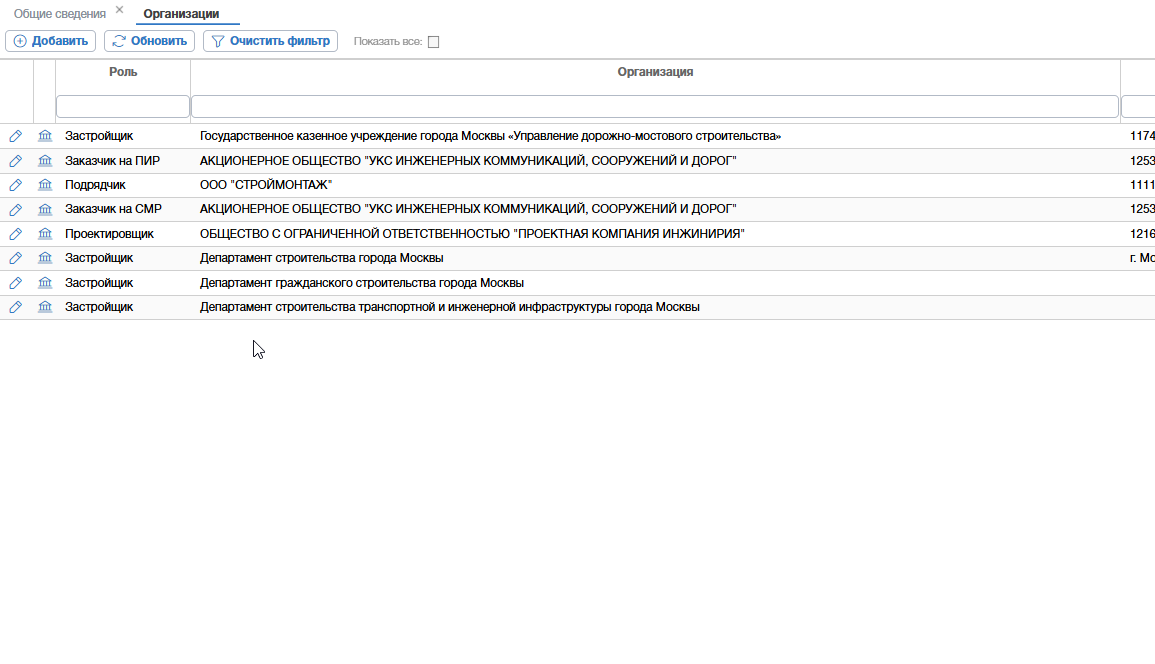Focus the Организация column filter field
Image resolution: width=1155 pixels, height=664 pixels.
coord(655,107)
